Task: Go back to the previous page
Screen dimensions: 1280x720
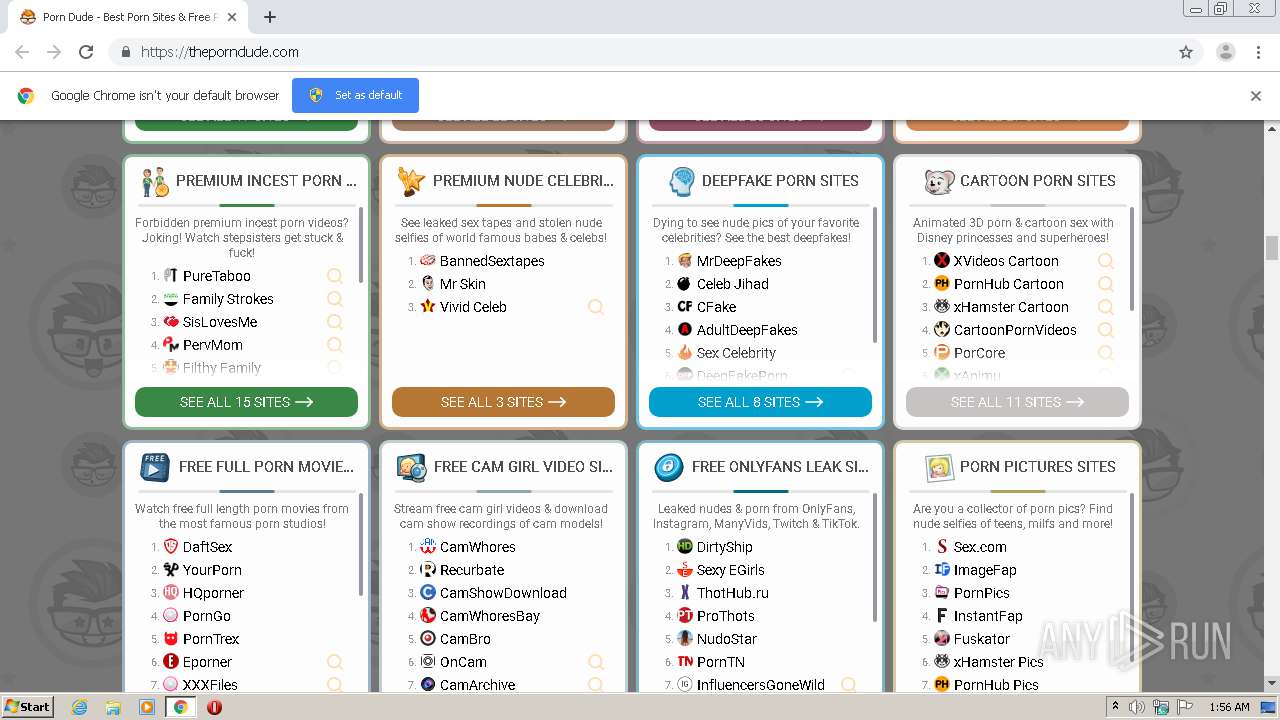Action: pyautogui.click(x=22, y=52)
